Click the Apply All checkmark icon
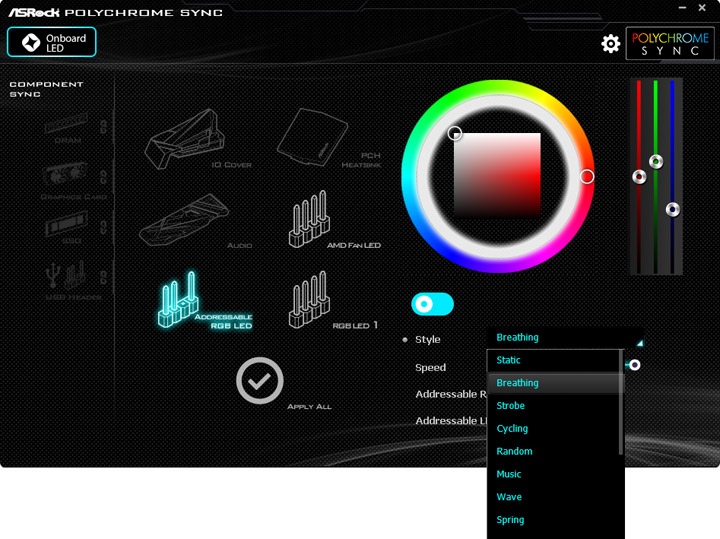This screenshot has height=539, width=720. pos(259,381)
